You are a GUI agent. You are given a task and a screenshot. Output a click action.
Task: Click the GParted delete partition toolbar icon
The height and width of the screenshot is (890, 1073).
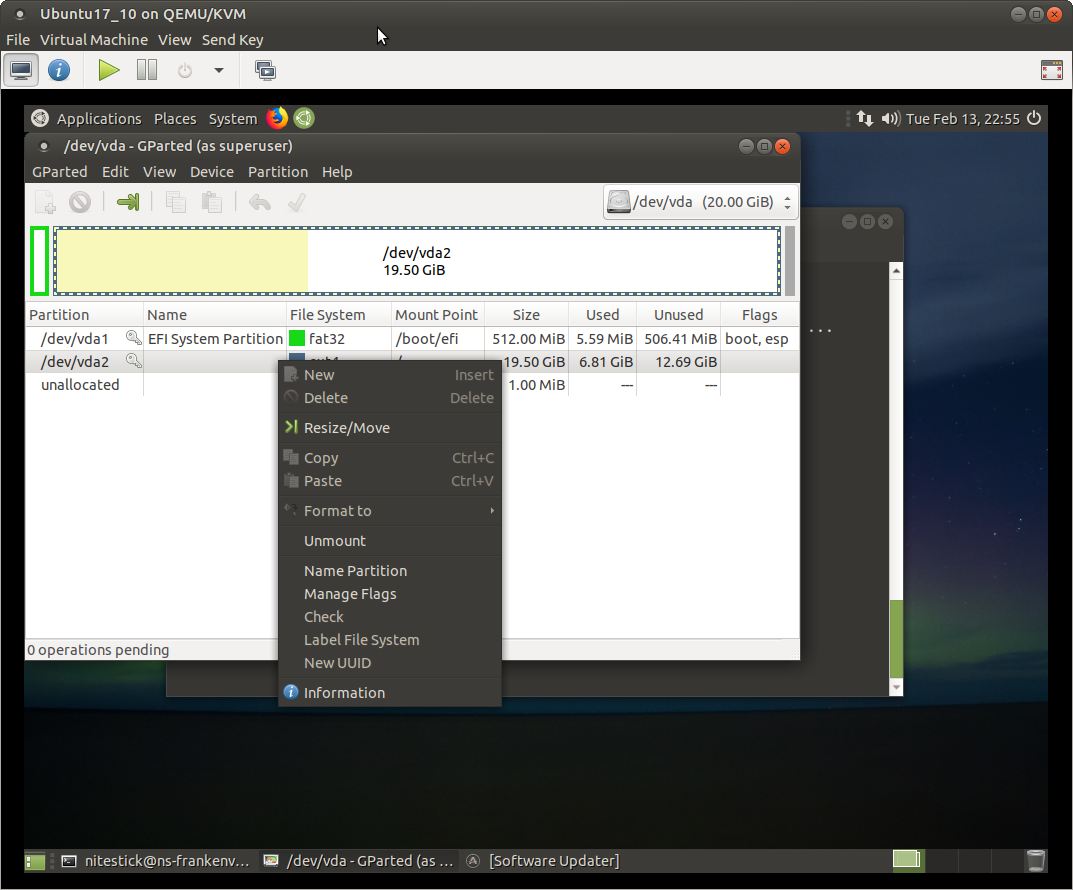tap(79, 202)
